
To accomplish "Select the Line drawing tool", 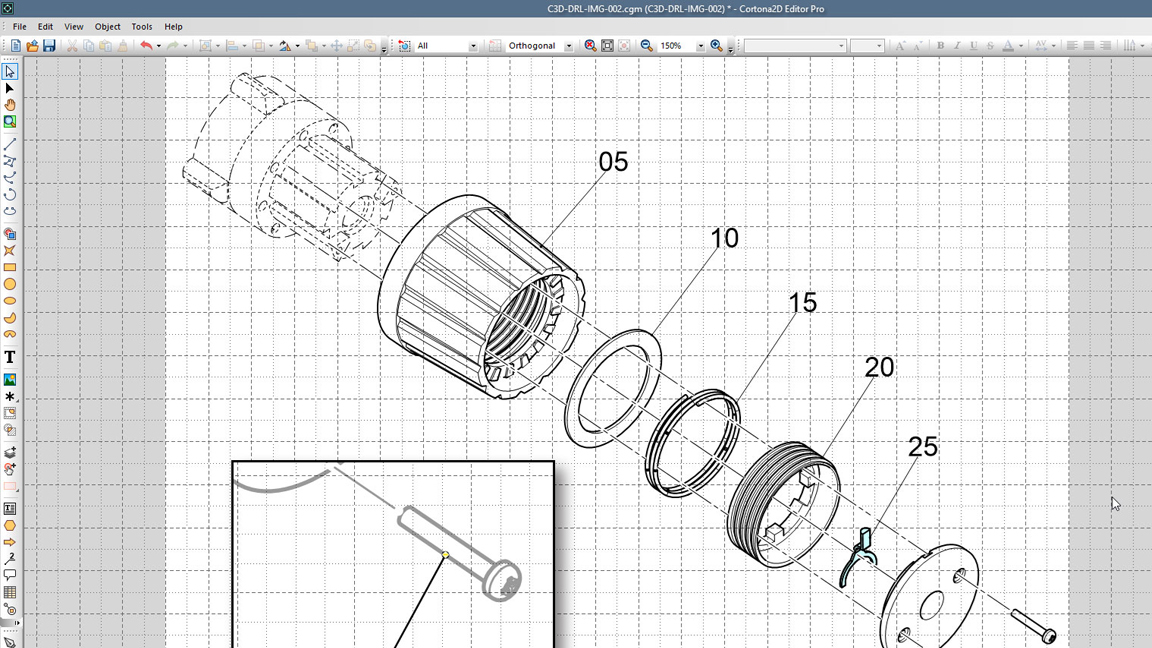I will (10, 144).
